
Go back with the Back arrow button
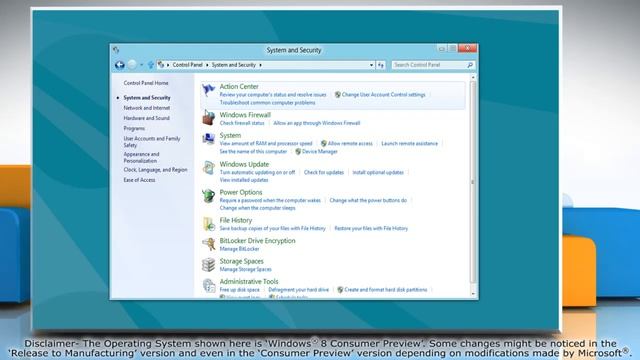pyautogui.click(x=120, y=65)
